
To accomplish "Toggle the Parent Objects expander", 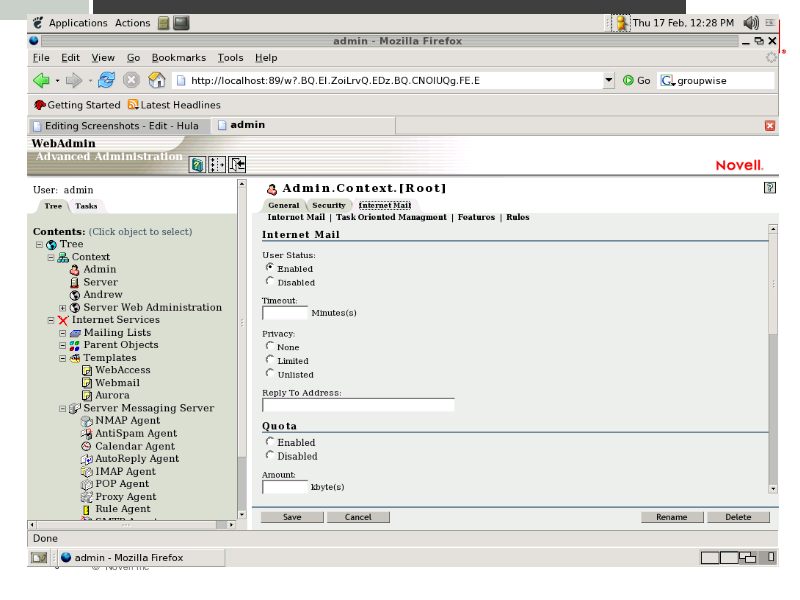I will (63, 346).
